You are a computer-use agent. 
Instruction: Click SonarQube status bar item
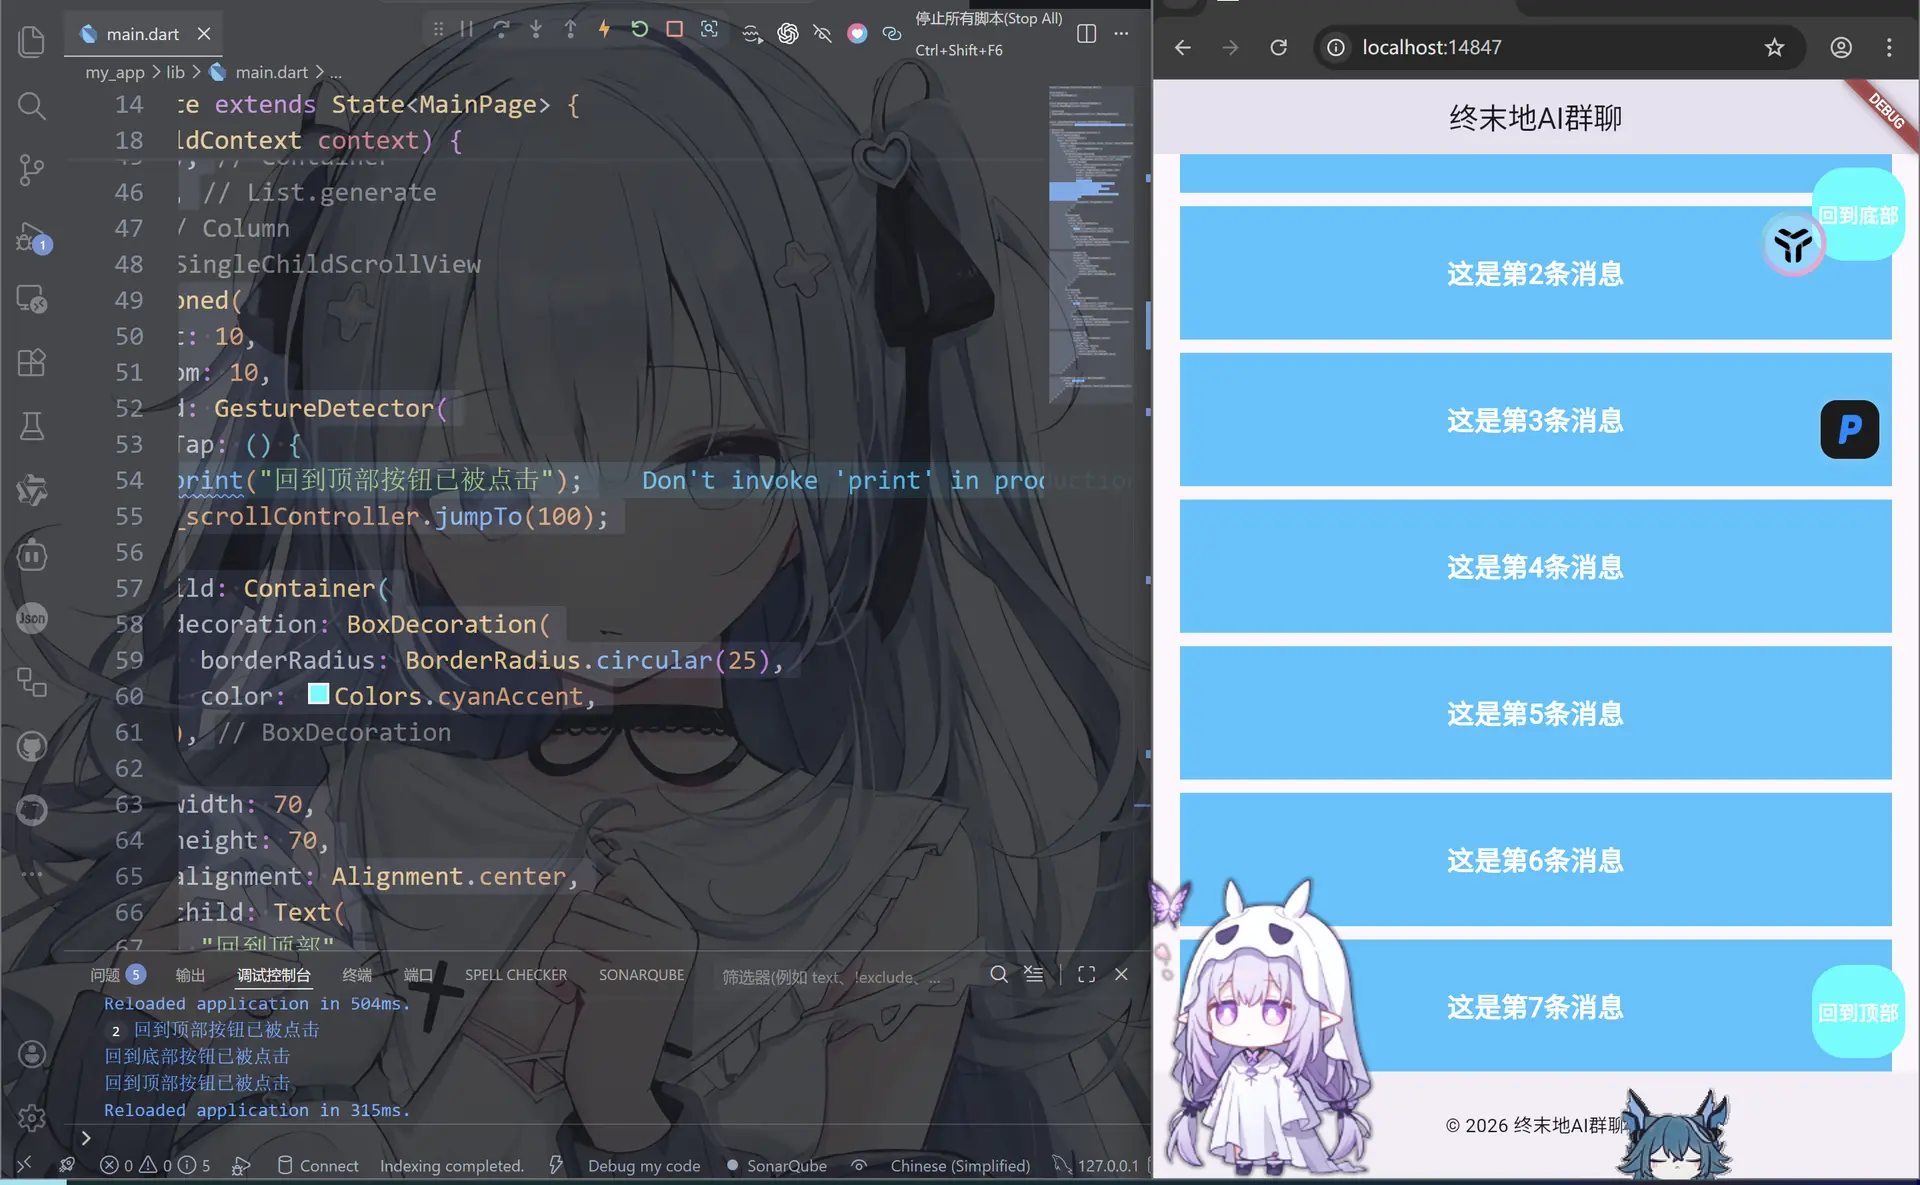(777, 1165)
